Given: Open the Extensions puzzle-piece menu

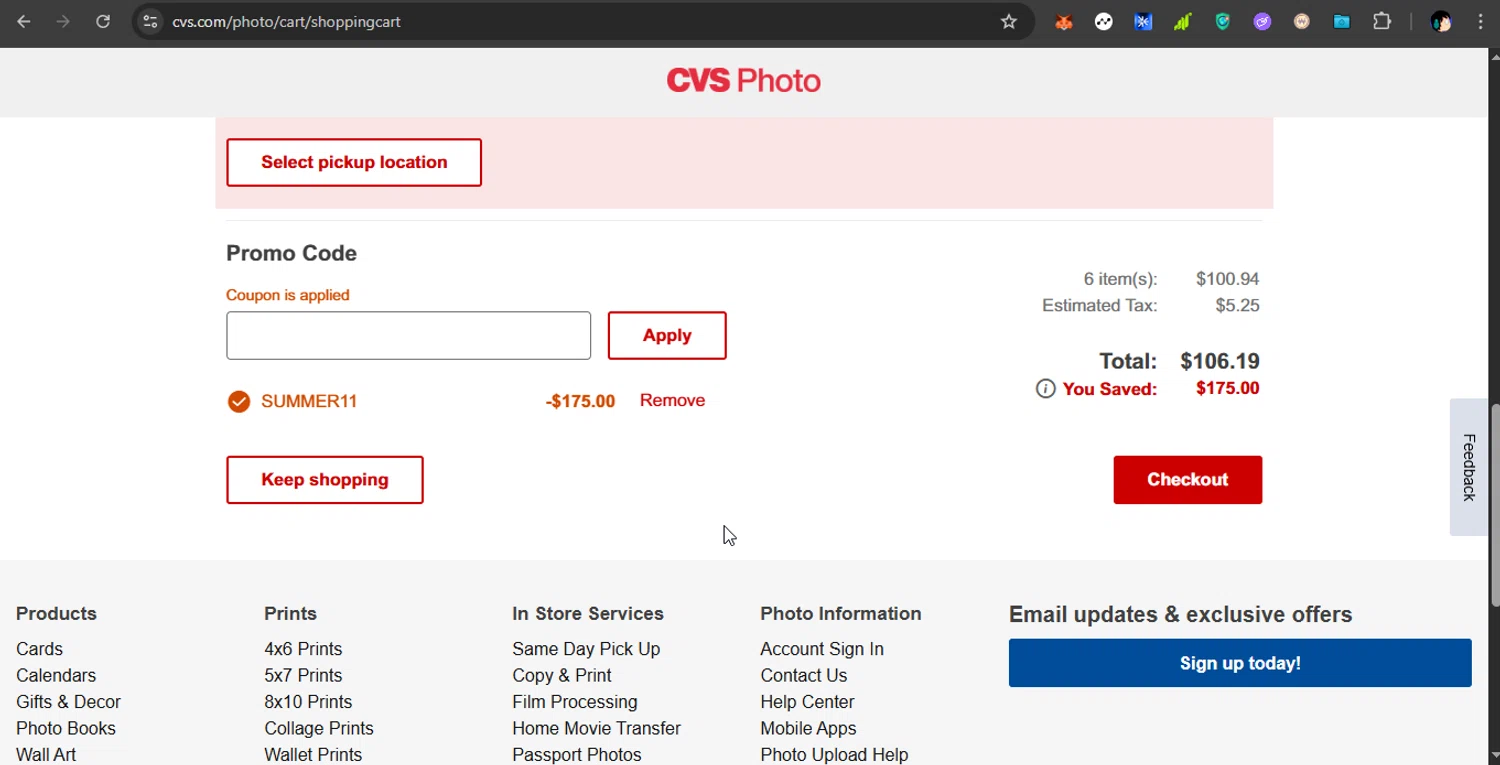Looking at the screenshot, I should 1382,21.
